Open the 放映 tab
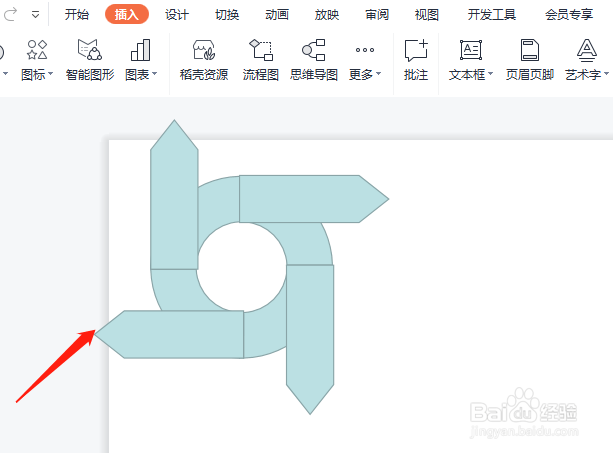Screen dimensions: 613x453 [327, 15]
